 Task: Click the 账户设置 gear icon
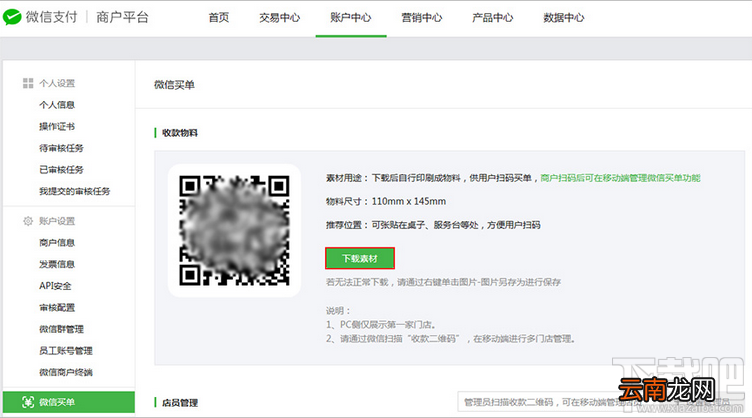tap(28, 221)
